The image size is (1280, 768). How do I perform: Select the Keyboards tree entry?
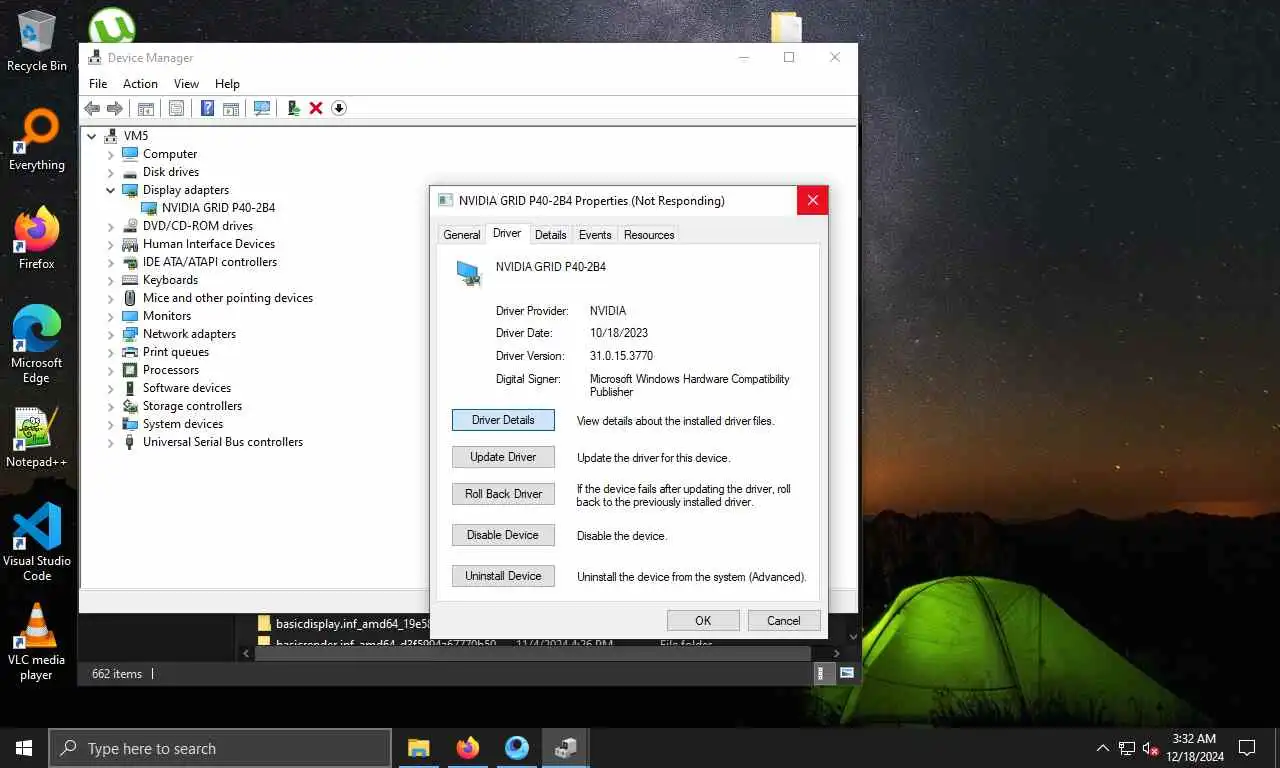pyautogui.click(x=170, y=280)
